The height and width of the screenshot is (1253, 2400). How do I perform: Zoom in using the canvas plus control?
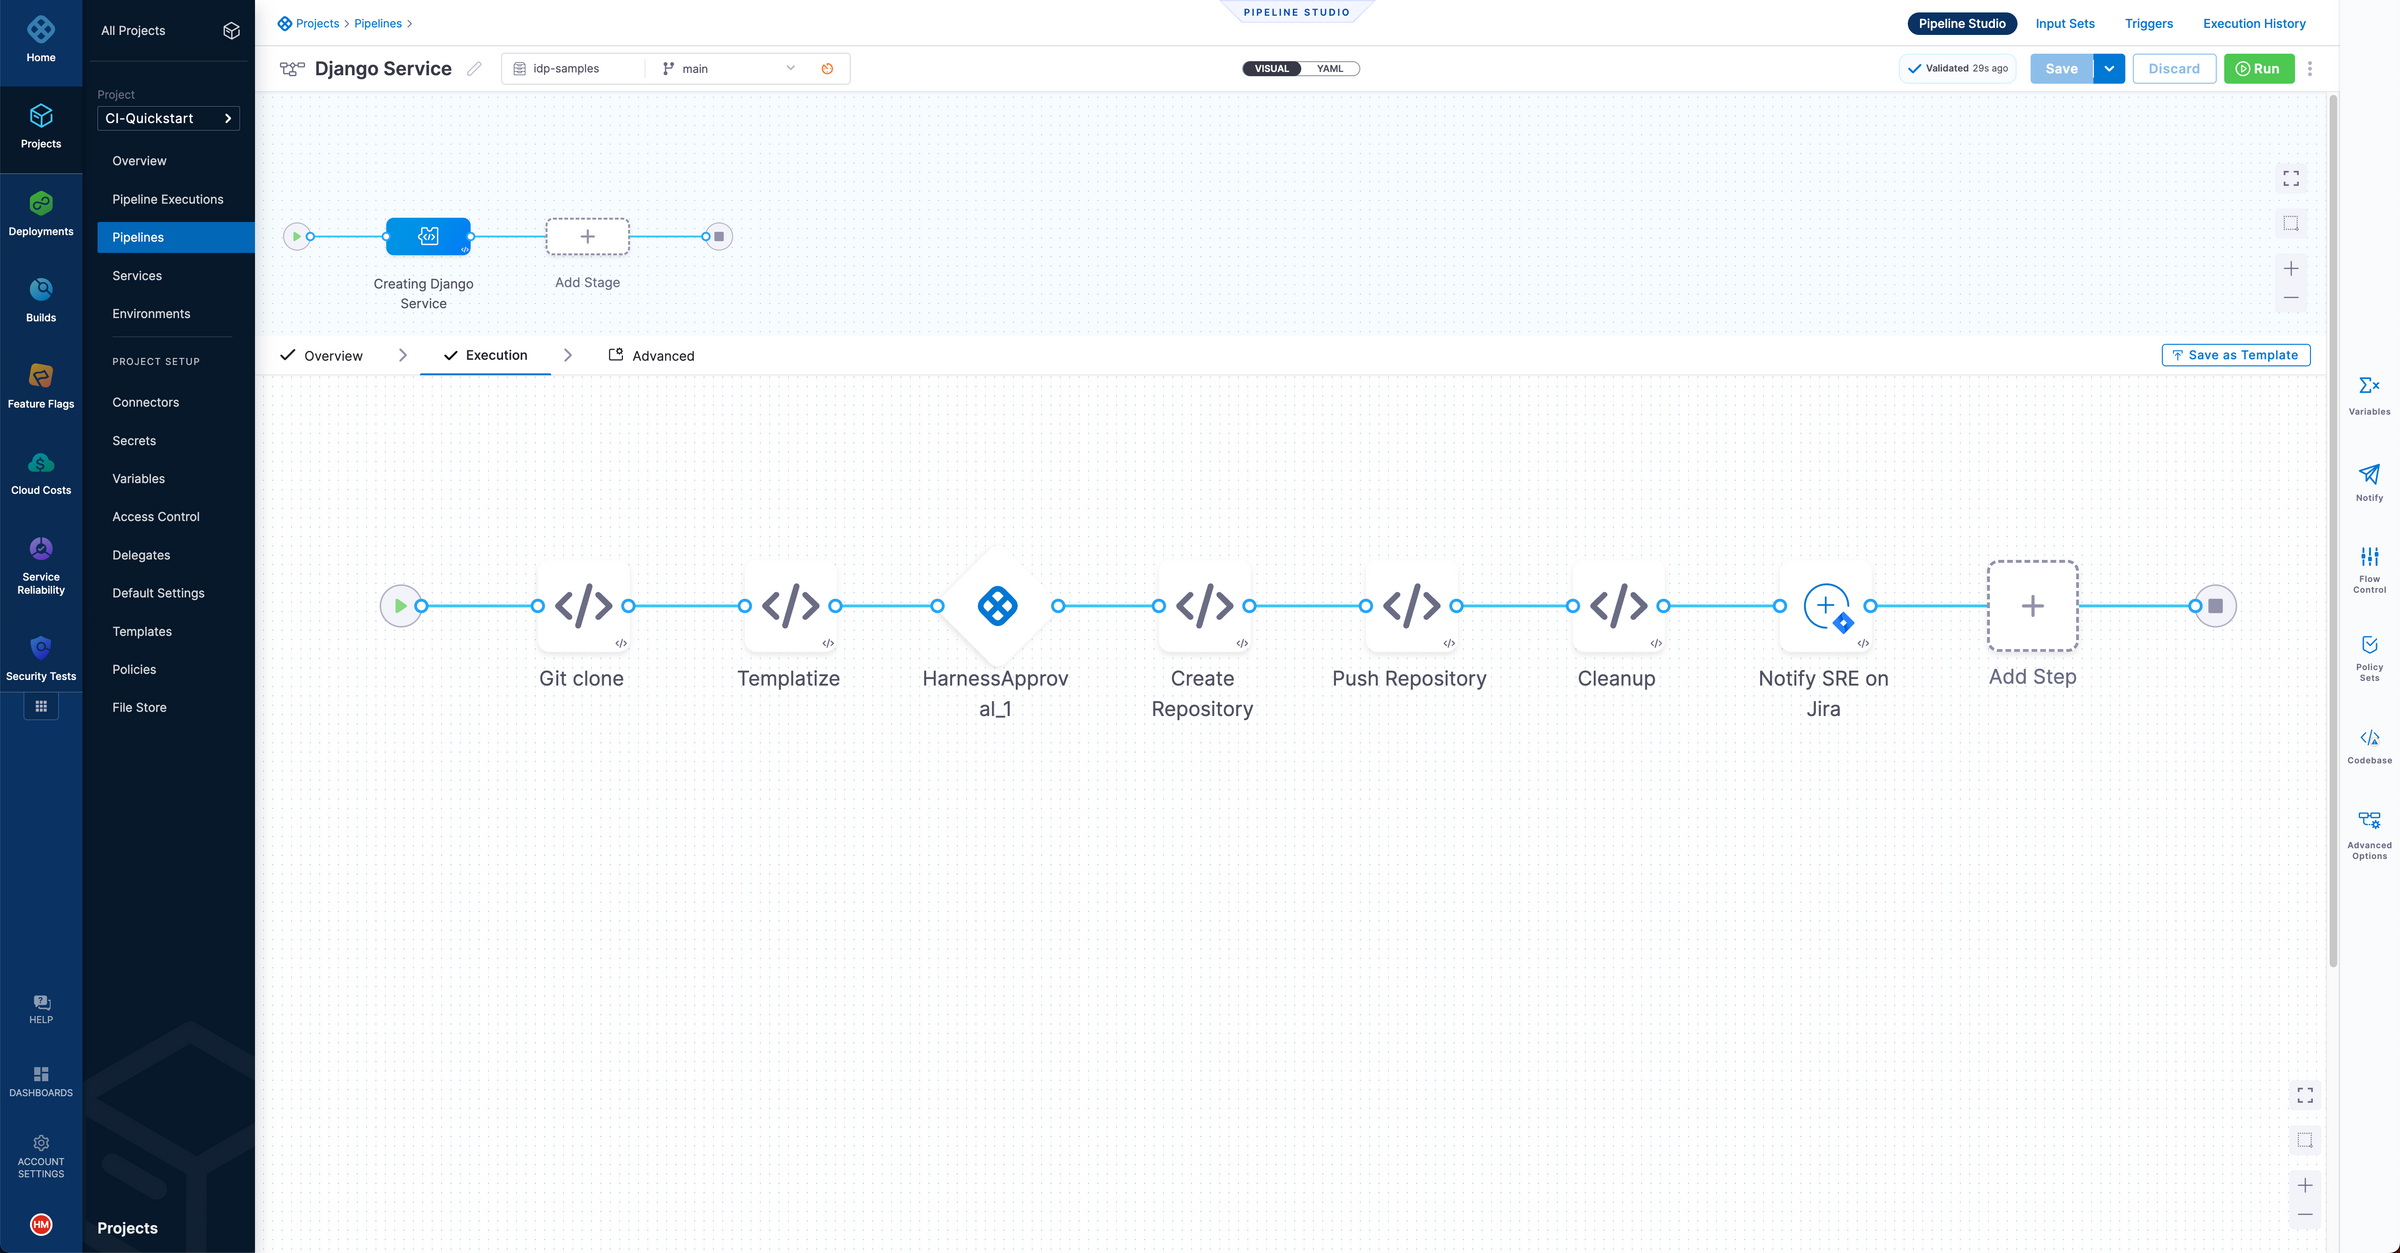coord(2291,267)
